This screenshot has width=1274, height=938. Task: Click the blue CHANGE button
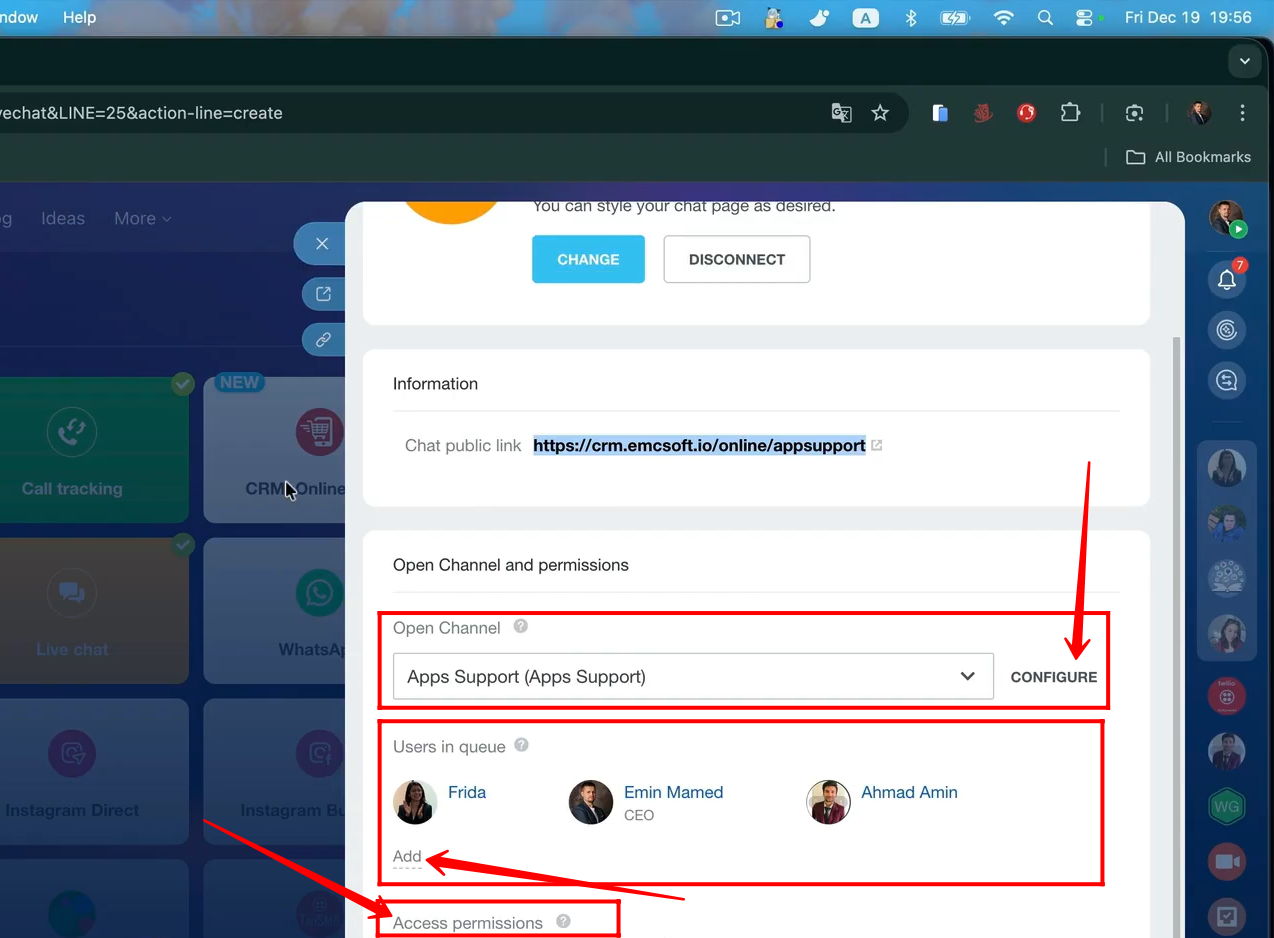tap(588, 260)
